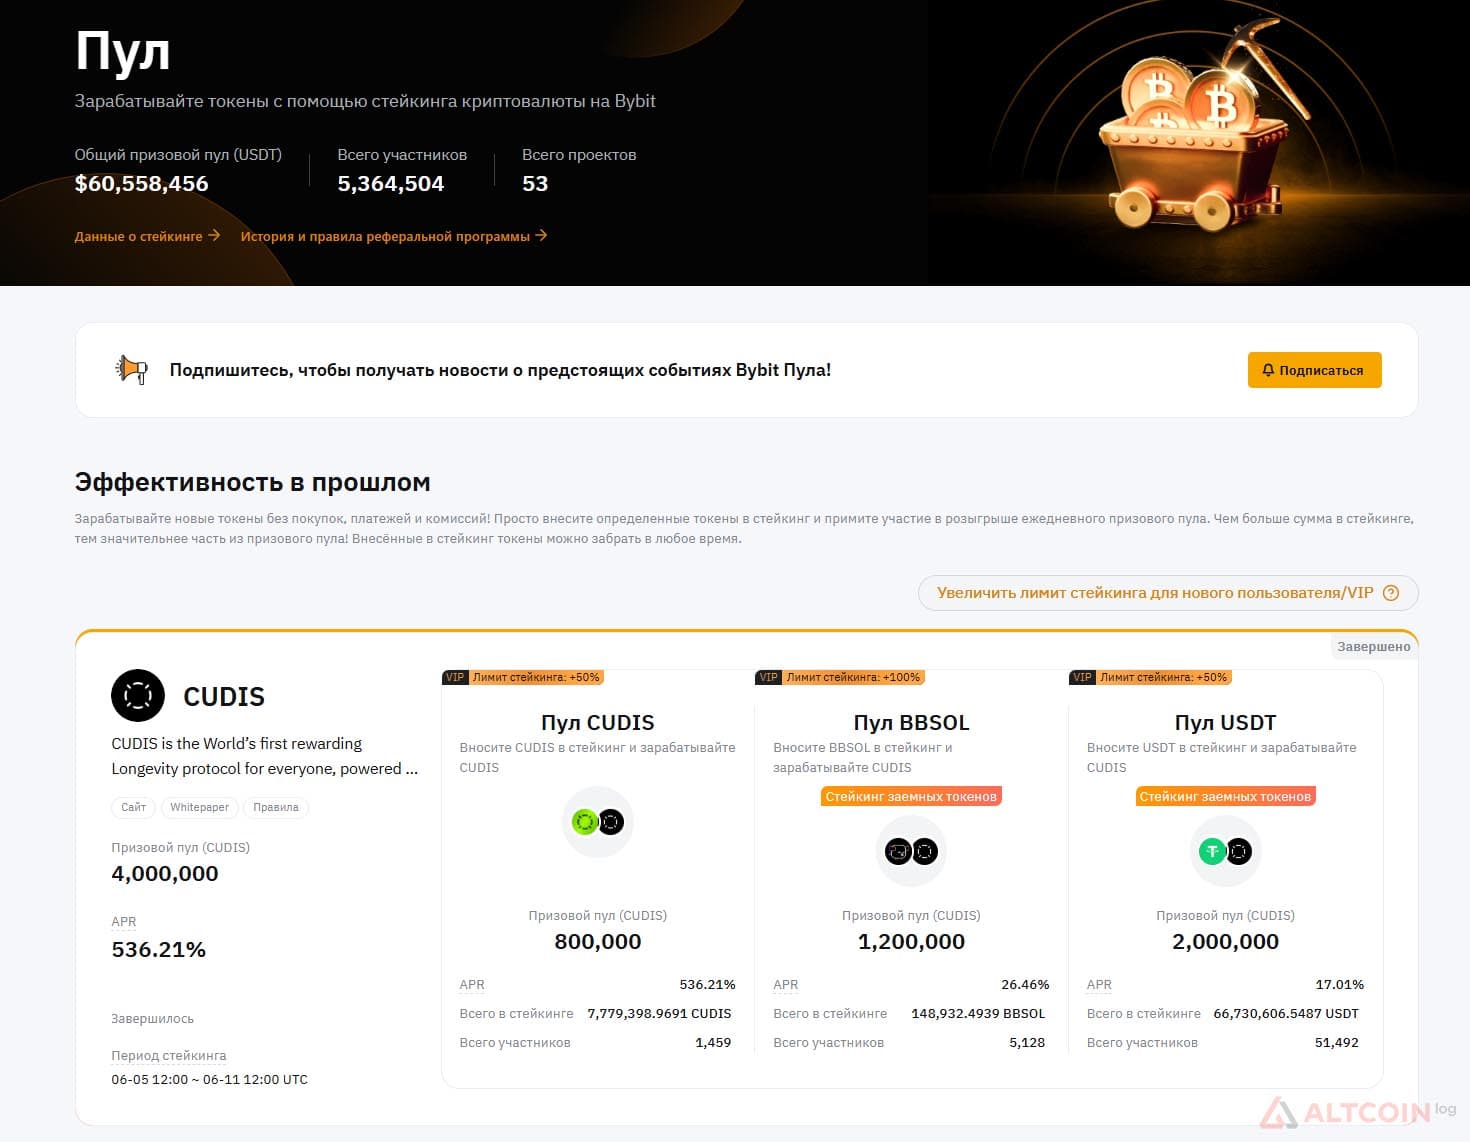1470x1142 pixels.
Task: Click the APR label in Пул CUDIS
Action: point(472,984)
